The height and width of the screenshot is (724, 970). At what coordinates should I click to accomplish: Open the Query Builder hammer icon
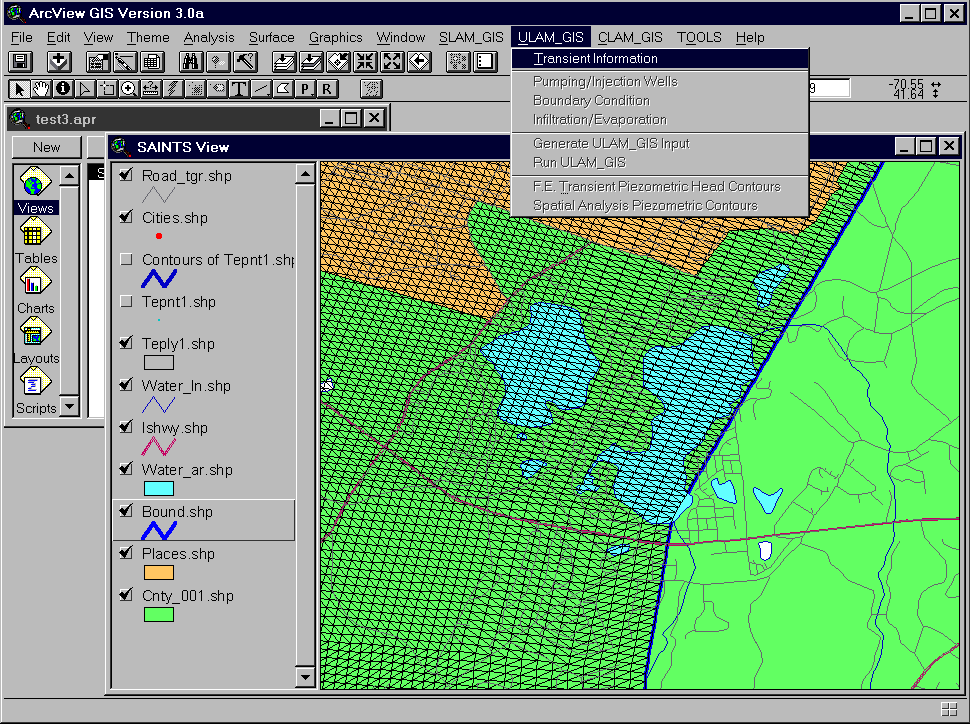pos(246,61)
